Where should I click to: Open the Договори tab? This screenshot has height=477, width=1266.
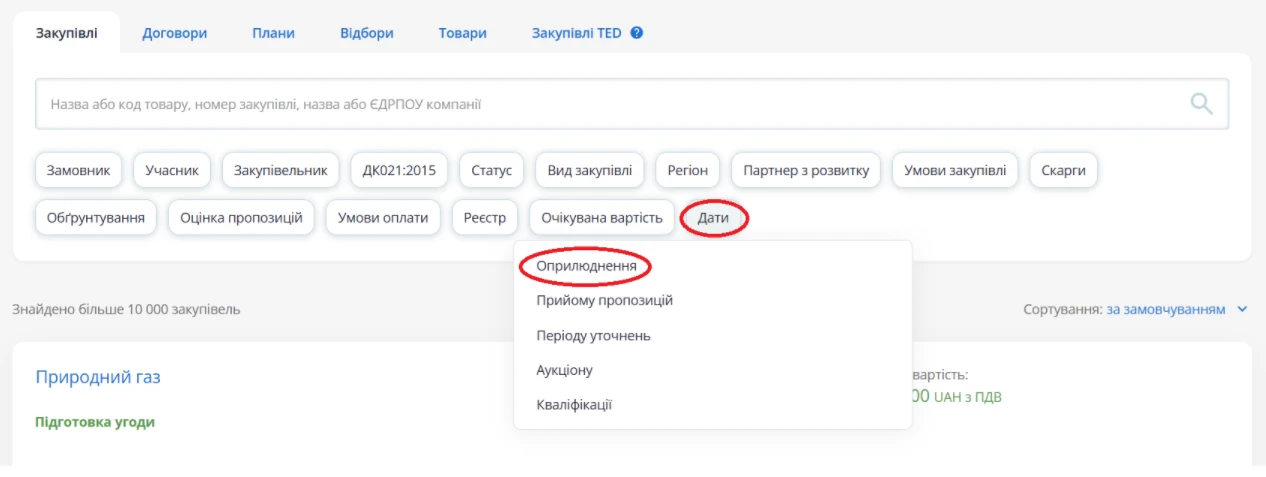174,33
